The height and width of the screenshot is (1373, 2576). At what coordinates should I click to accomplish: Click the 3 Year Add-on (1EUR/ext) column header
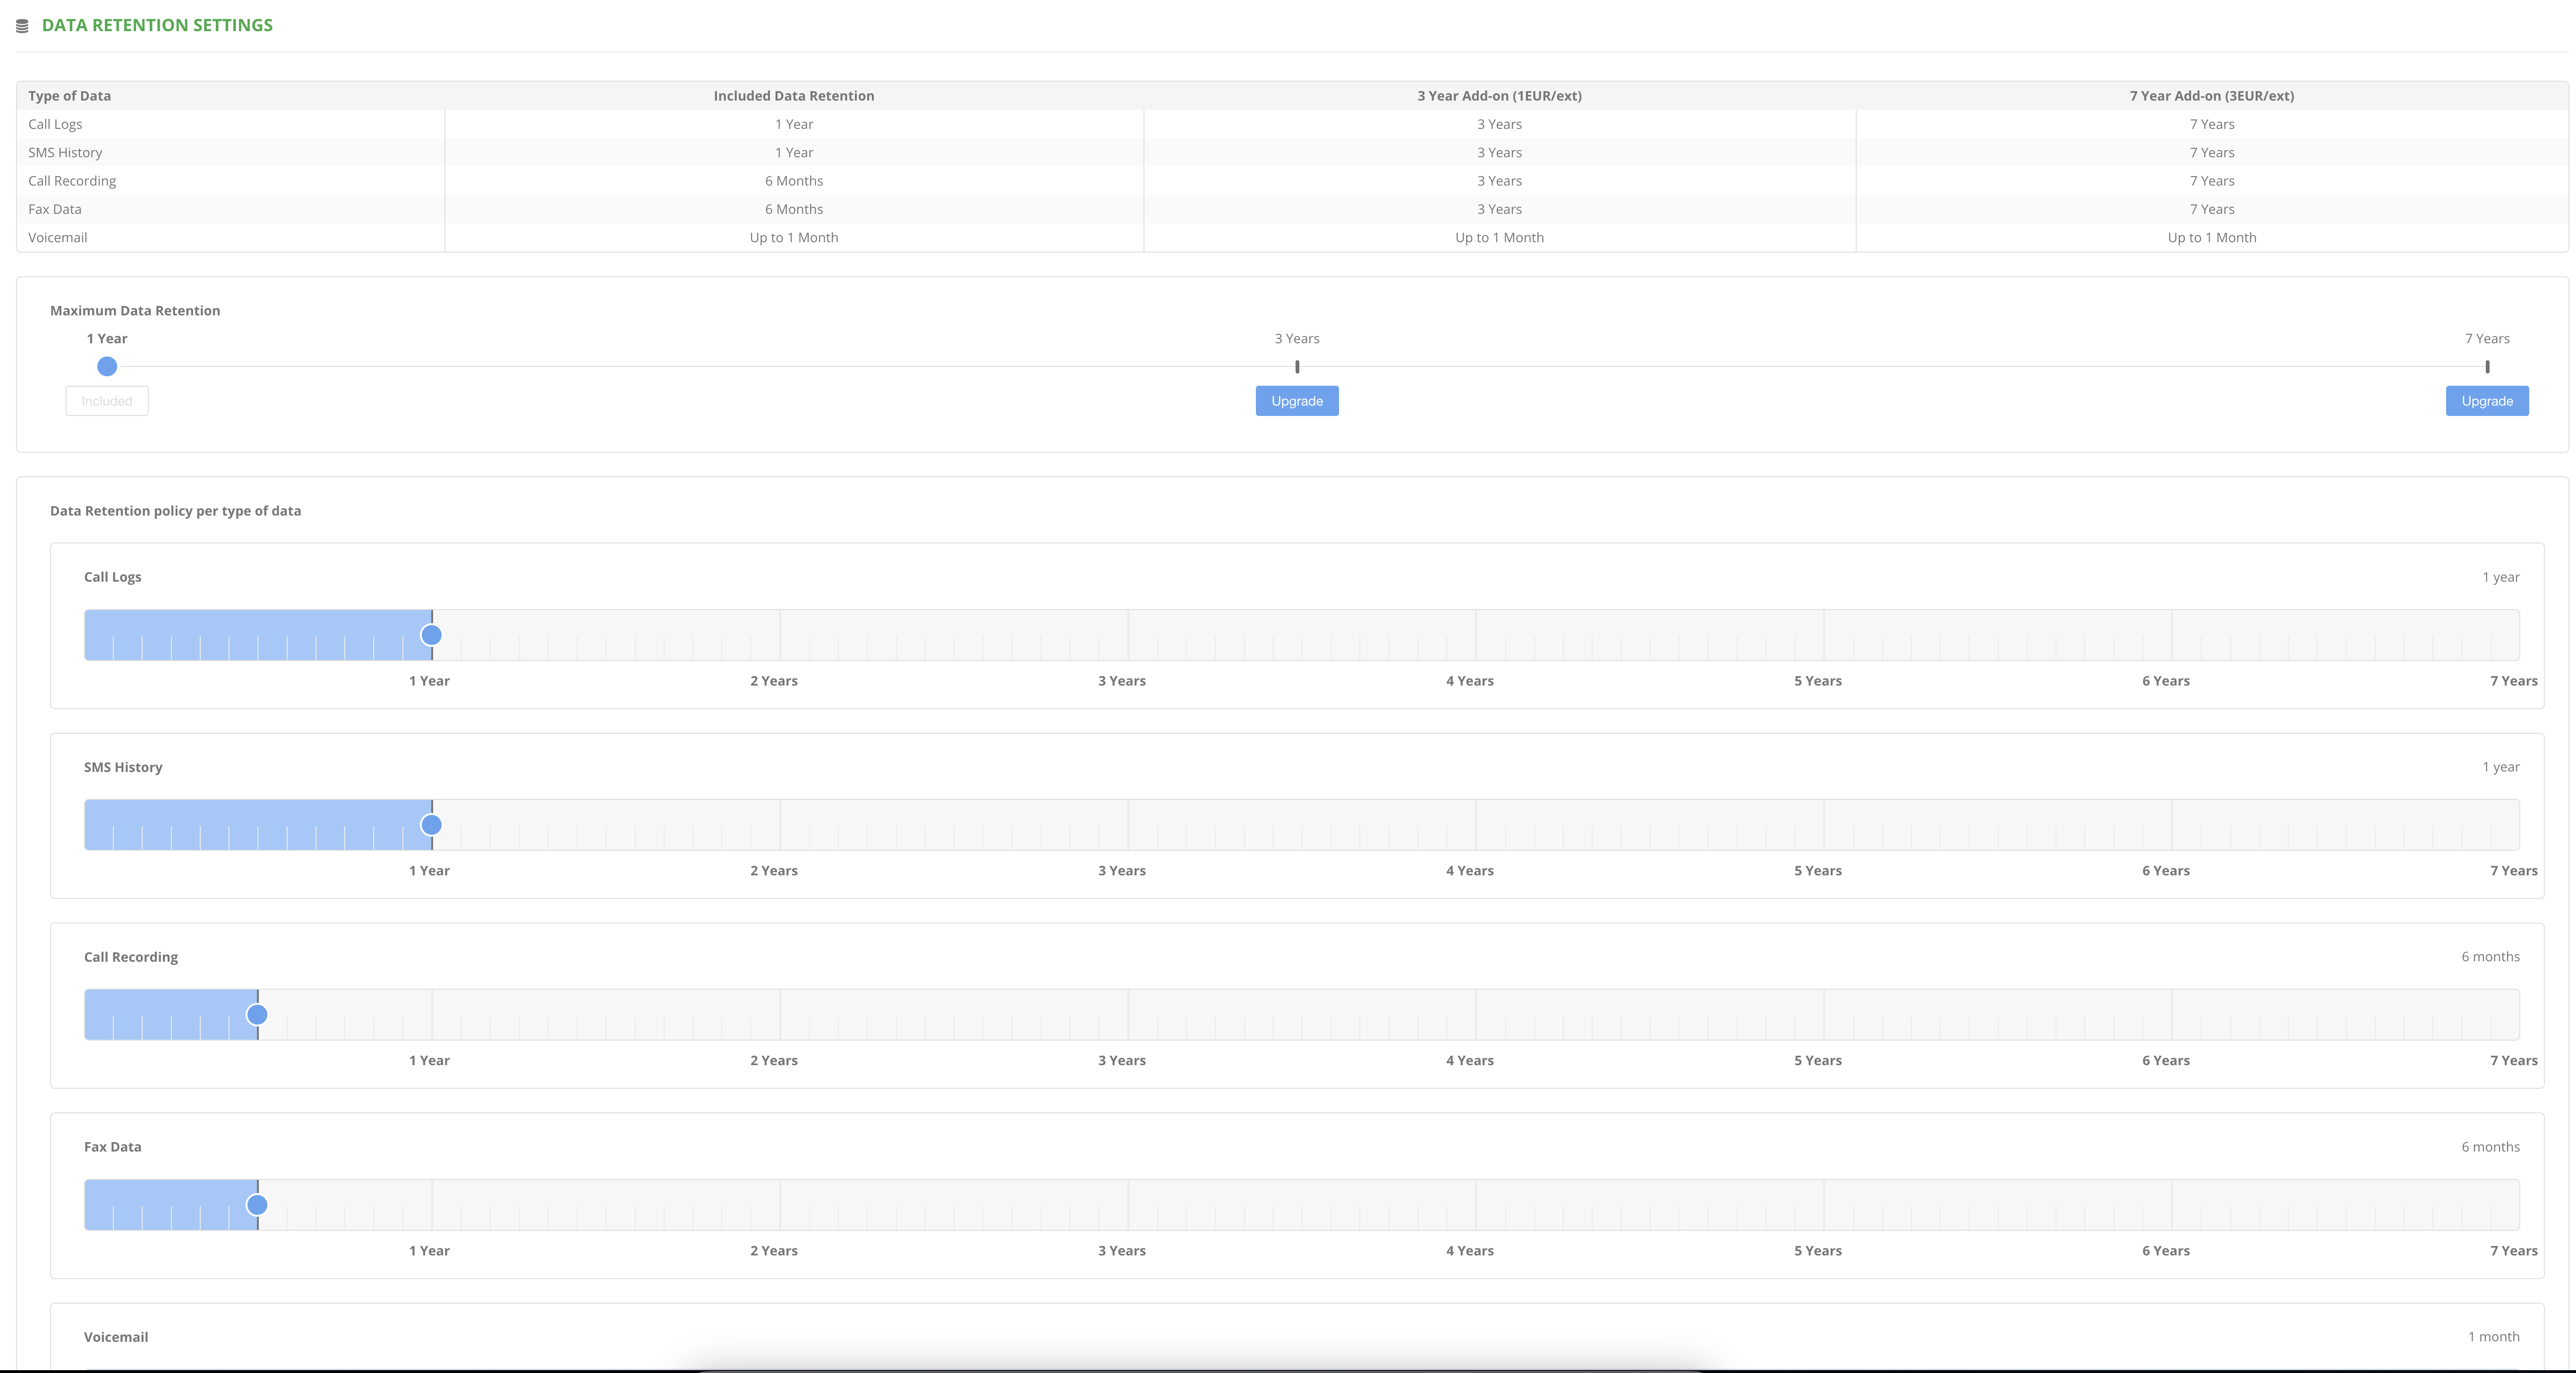click(1499, 96)
